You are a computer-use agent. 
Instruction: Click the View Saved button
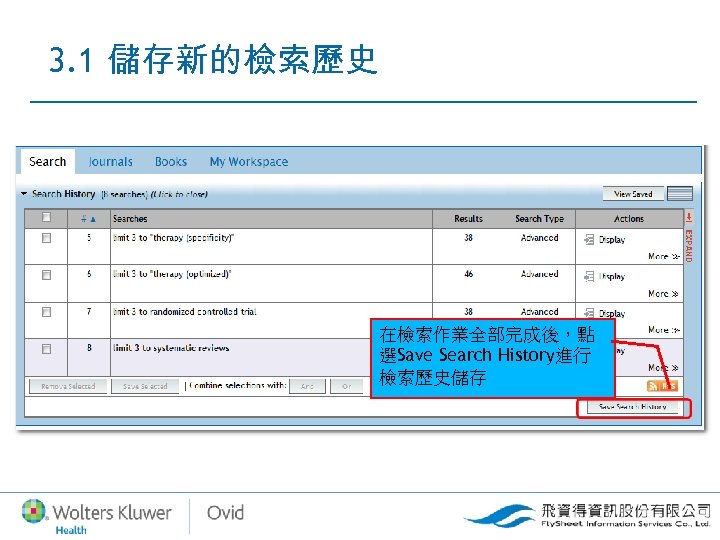(633, 194)
